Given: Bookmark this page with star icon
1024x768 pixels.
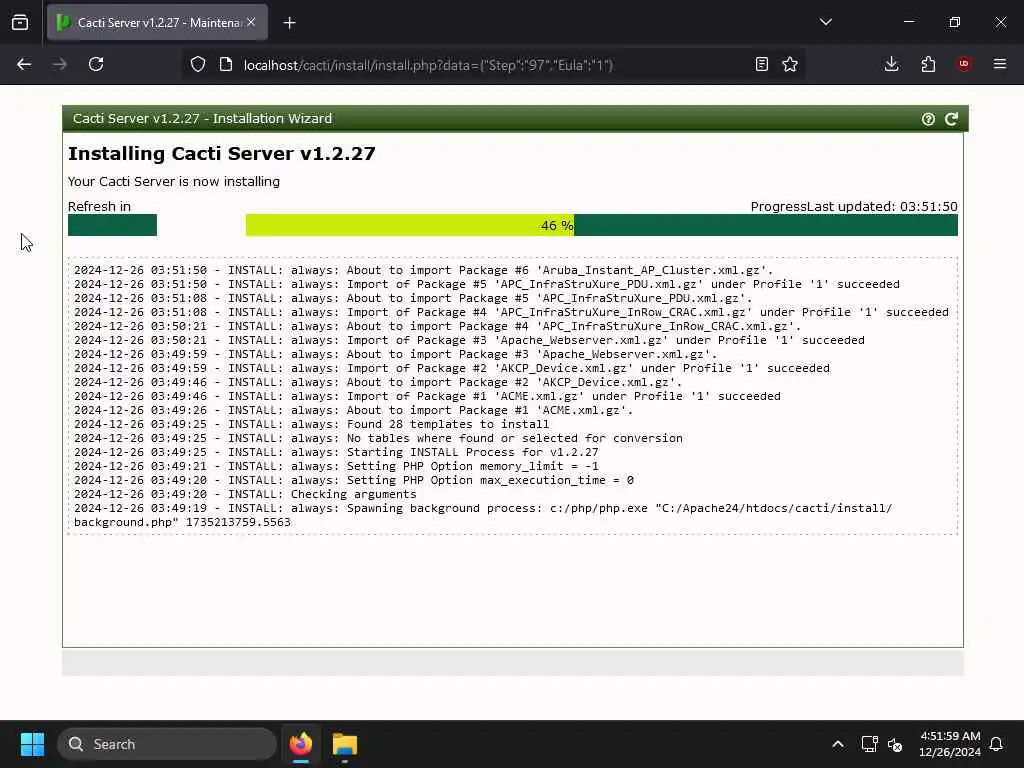Looking at the screenshot, I should pyautogui.click(x=790, y=64).
